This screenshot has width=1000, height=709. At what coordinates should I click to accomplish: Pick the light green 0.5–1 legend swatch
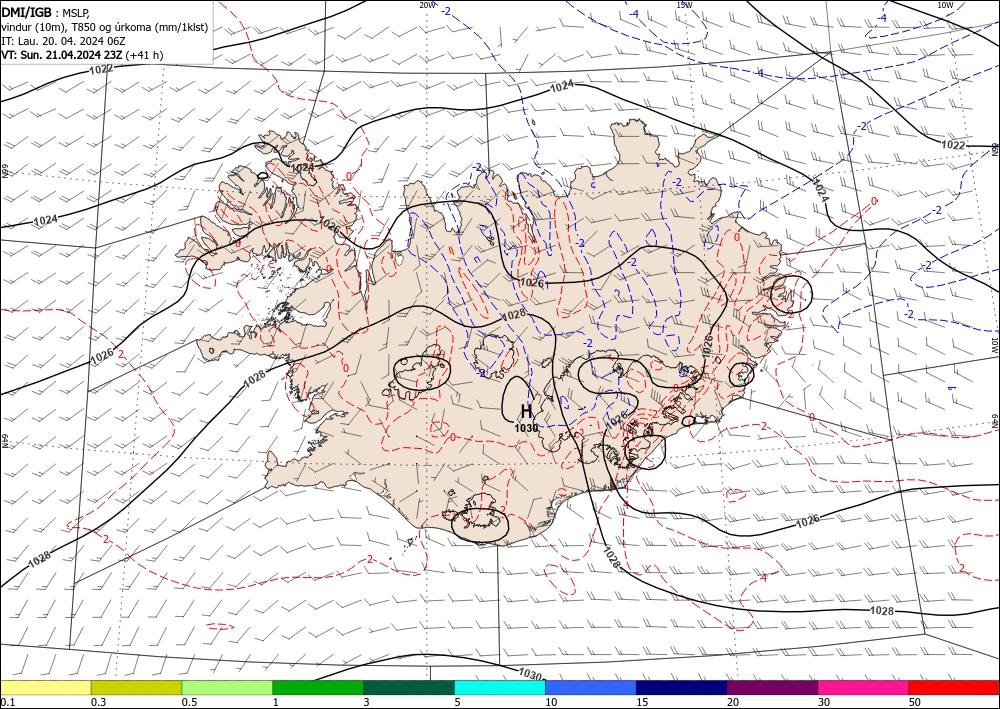click(227, 688)
